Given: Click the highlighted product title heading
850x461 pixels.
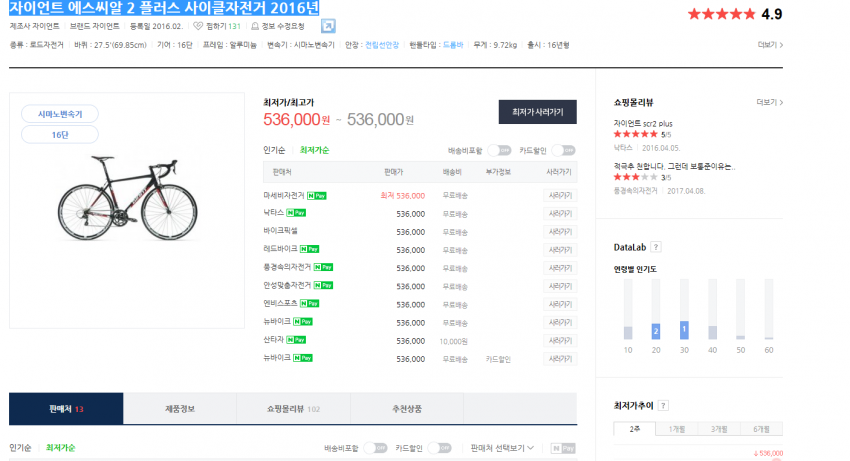Looking at the screenshot, I should point(164,8).
